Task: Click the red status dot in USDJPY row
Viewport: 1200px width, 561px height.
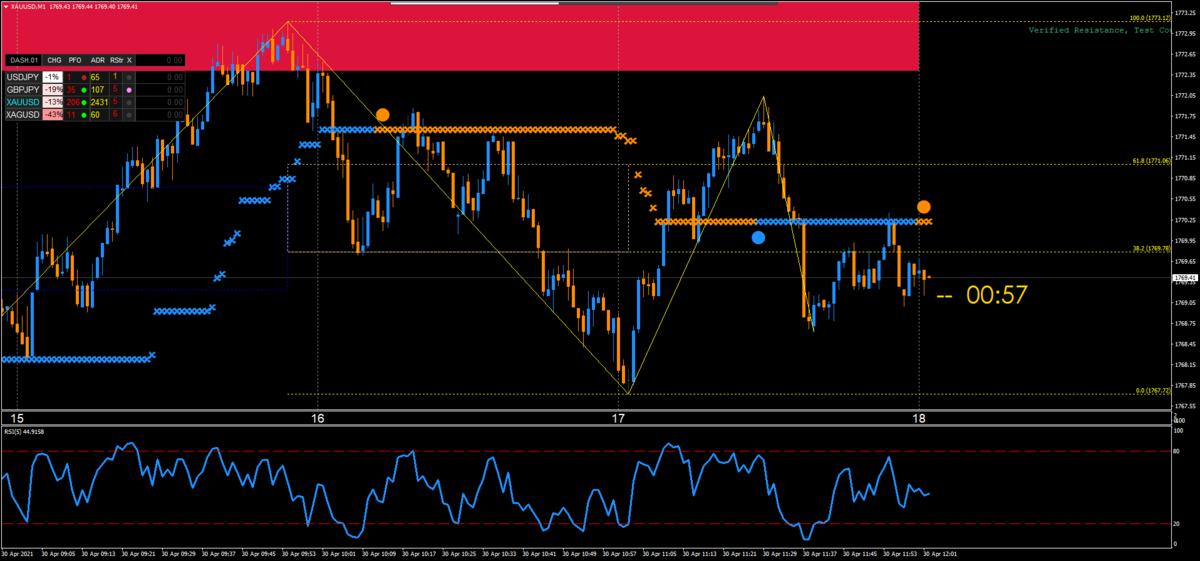Action: tap(84, 78)
